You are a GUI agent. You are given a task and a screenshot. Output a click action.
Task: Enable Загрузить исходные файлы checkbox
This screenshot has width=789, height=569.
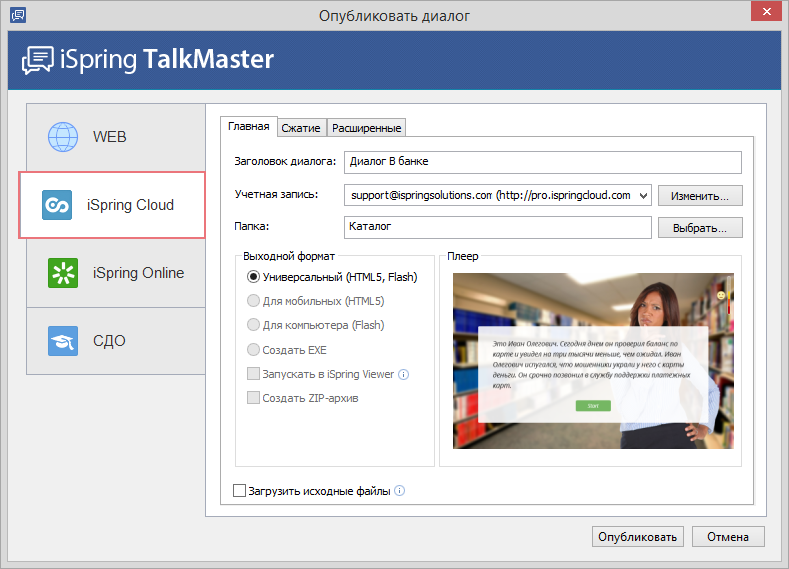[240, 491]
